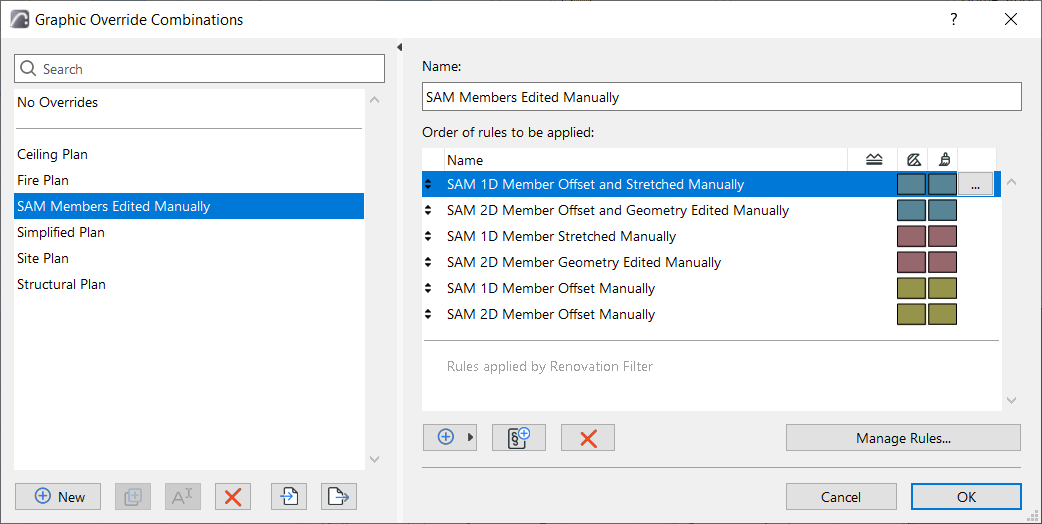Open the add existing rule dropdown
Image resolution: width=1042 pixels, height=524 pixels.
pyautogui.click(x=450, y=438)
